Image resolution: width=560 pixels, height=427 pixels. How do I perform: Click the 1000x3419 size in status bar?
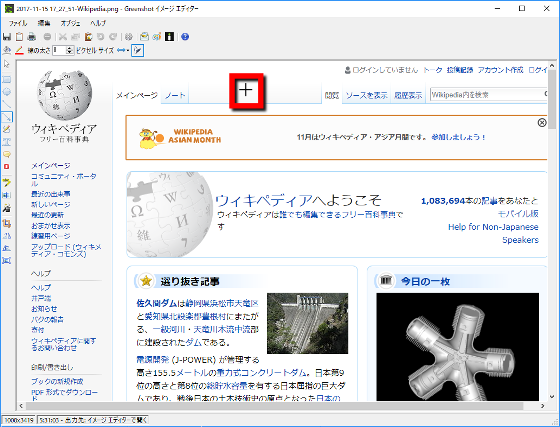[19, 420]
